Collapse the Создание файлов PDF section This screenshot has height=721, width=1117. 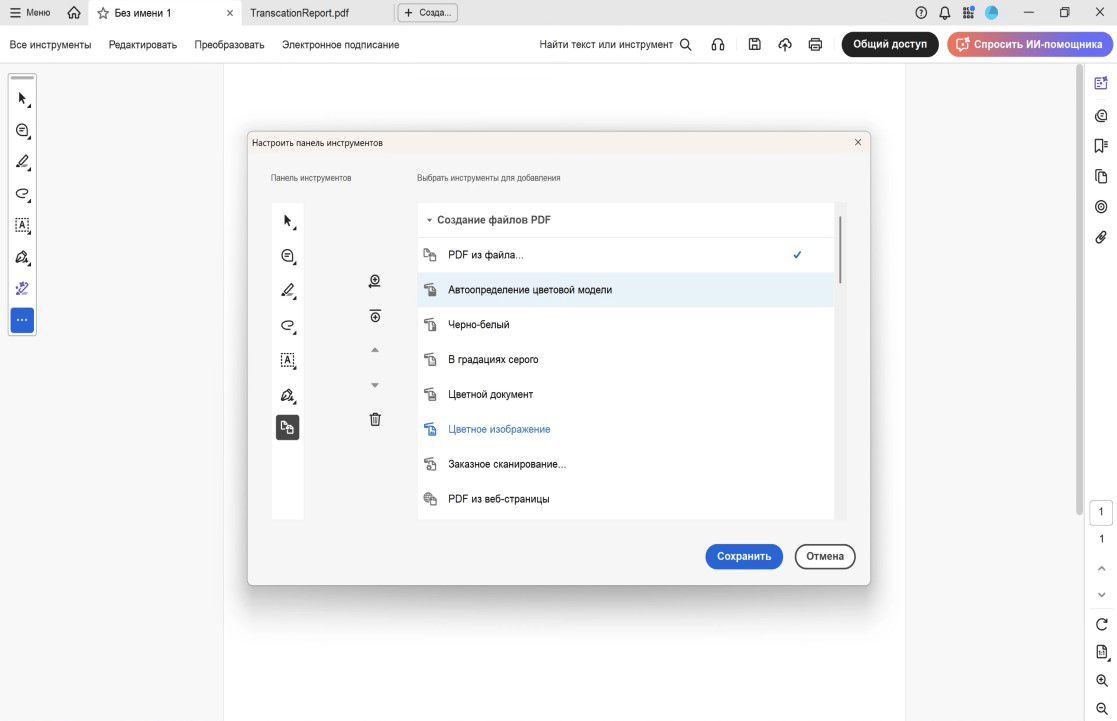click(429, 220)
